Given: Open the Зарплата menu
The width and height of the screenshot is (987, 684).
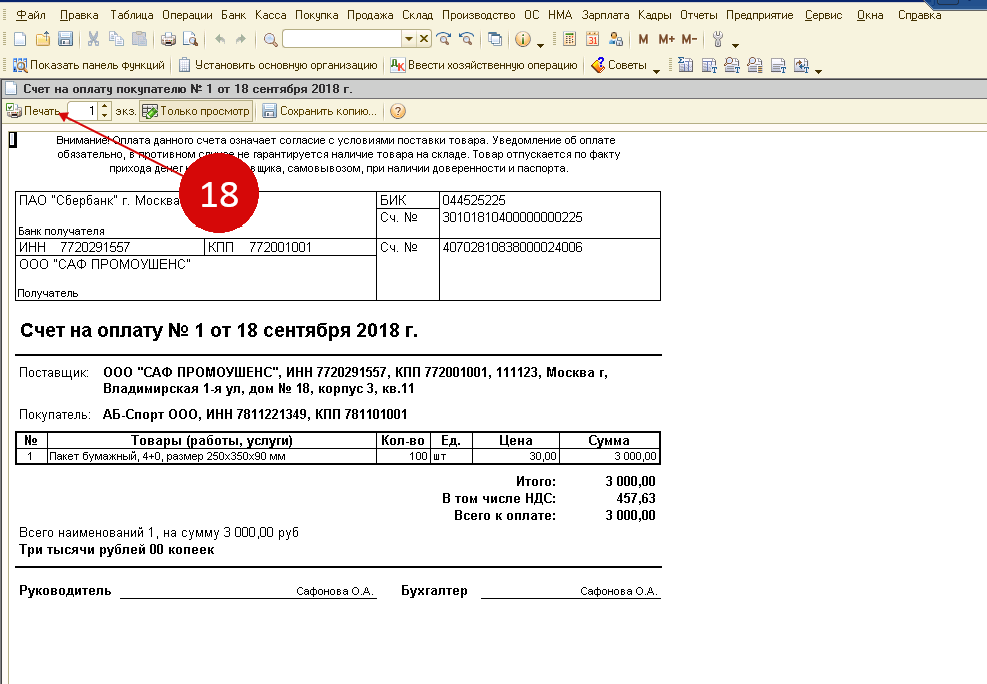Looking at the screenshot, I should pyautogui.click(x=605, y=14).
